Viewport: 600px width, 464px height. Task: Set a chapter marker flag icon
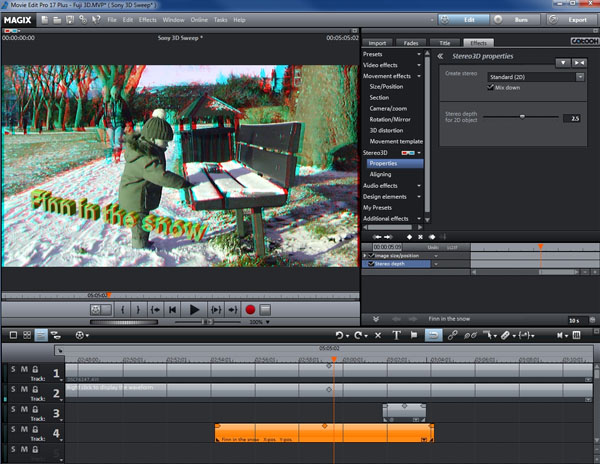tap(414, 335)
